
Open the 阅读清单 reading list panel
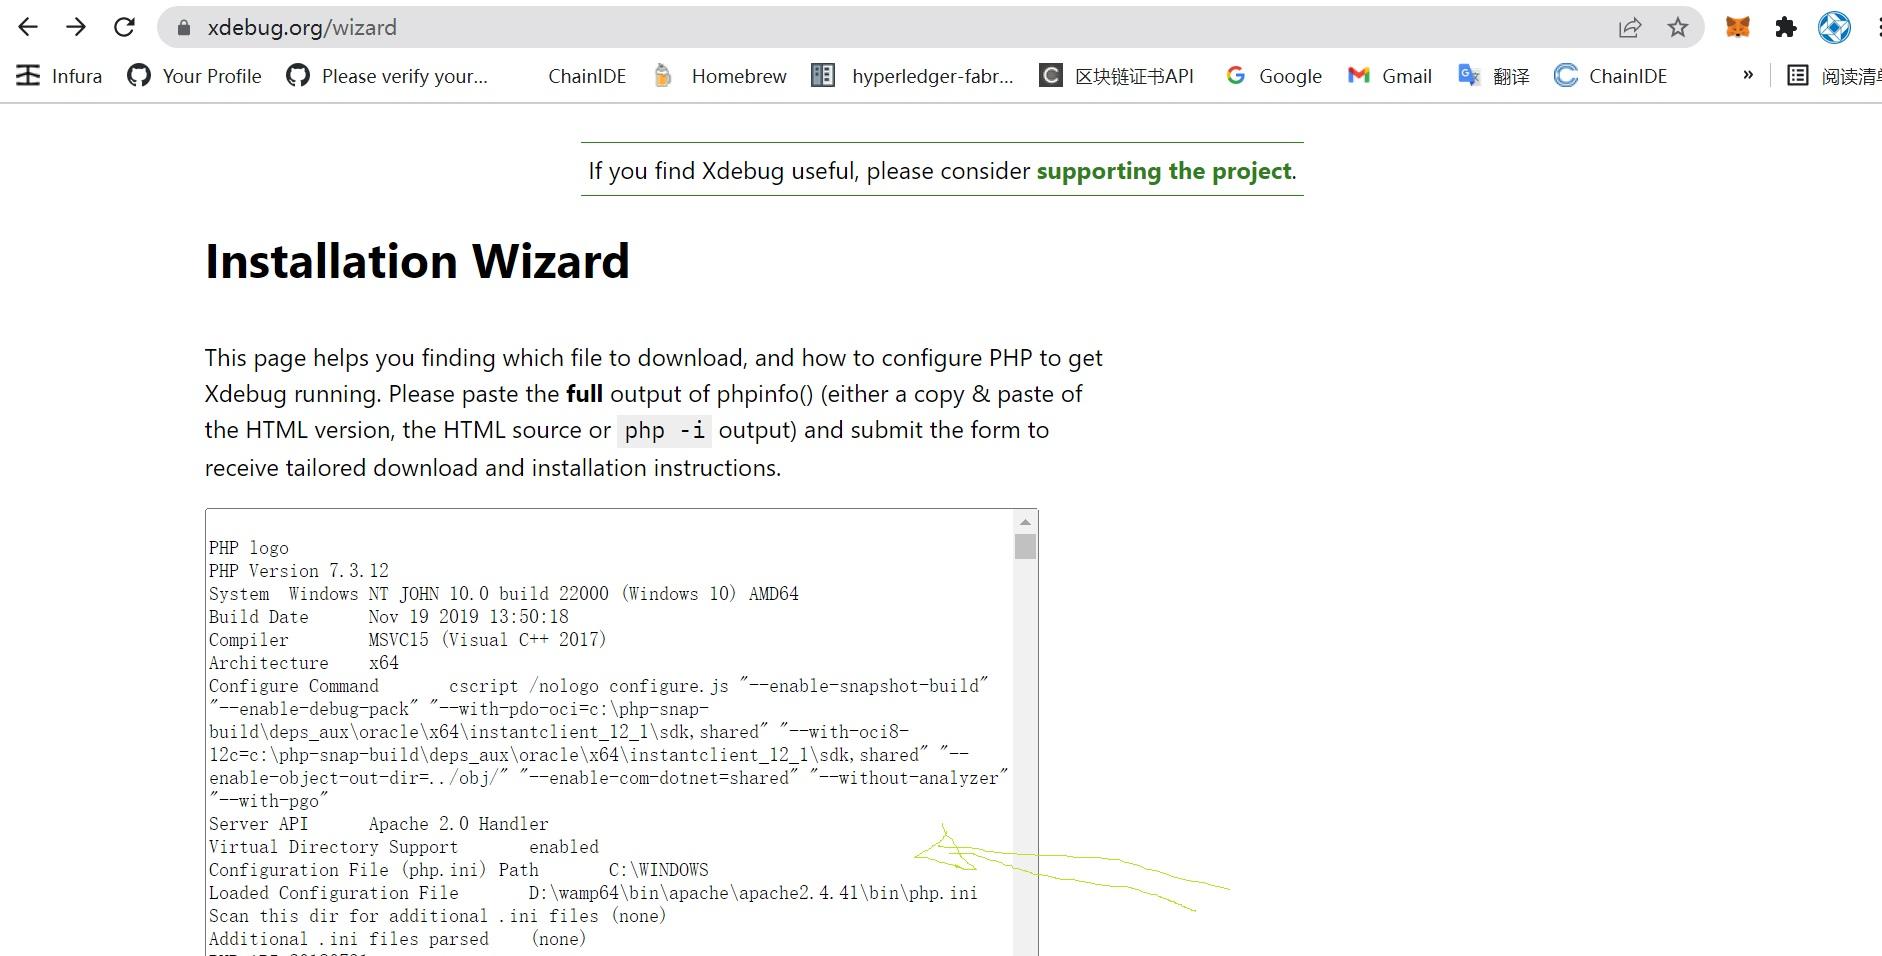1831,75
